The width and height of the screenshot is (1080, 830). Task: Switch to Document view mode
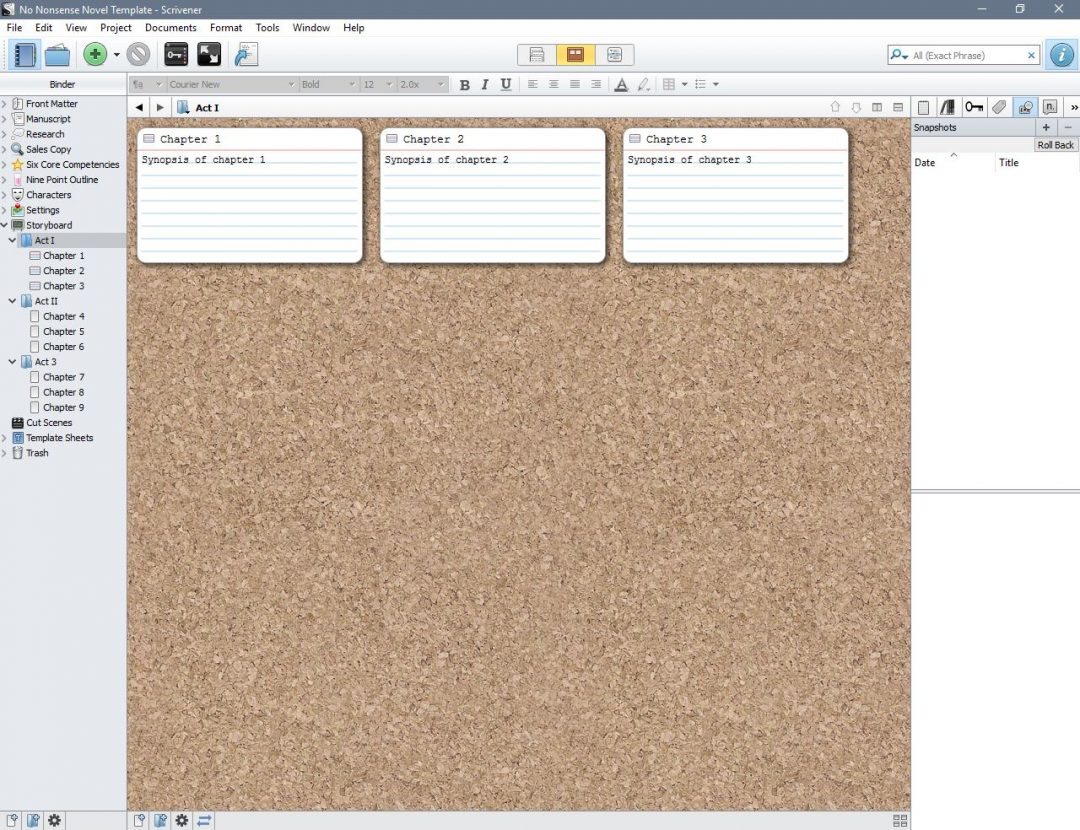(x=537, y=55)
